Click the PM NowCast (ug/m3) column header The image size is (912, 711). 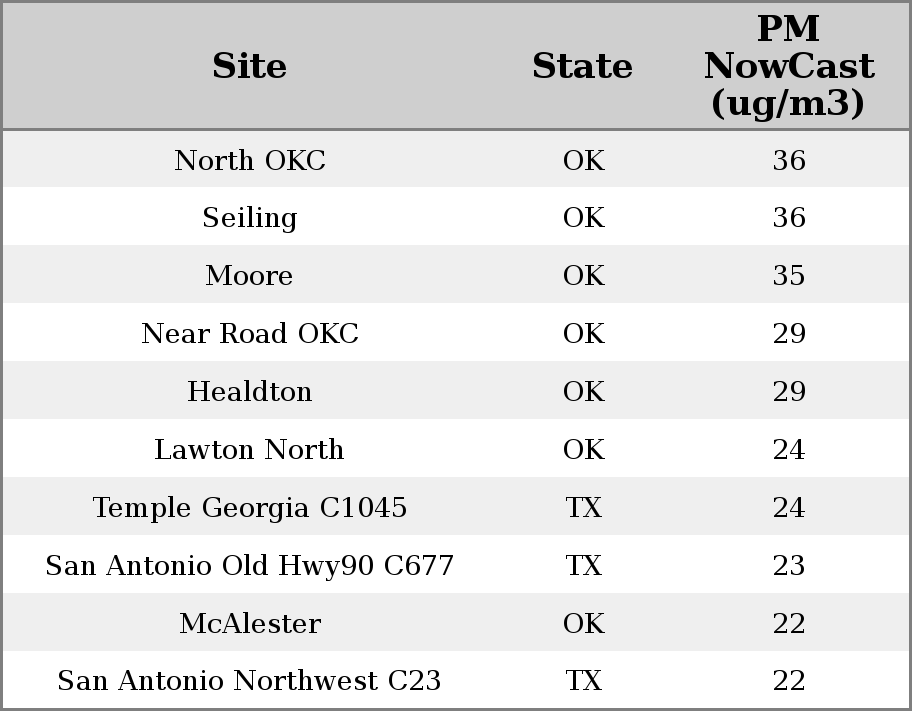[x=788, y=66]
